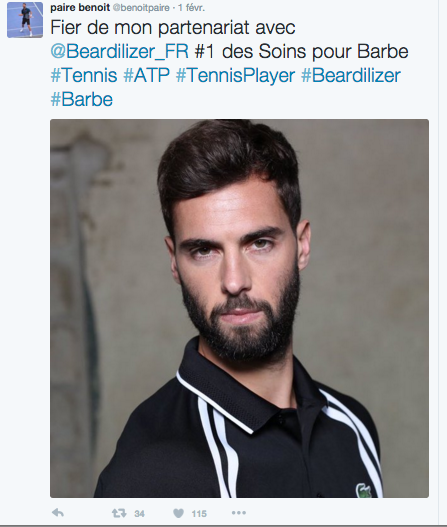Open the #ATP hashtag
The image size is (447, 527).
point(147,75)
